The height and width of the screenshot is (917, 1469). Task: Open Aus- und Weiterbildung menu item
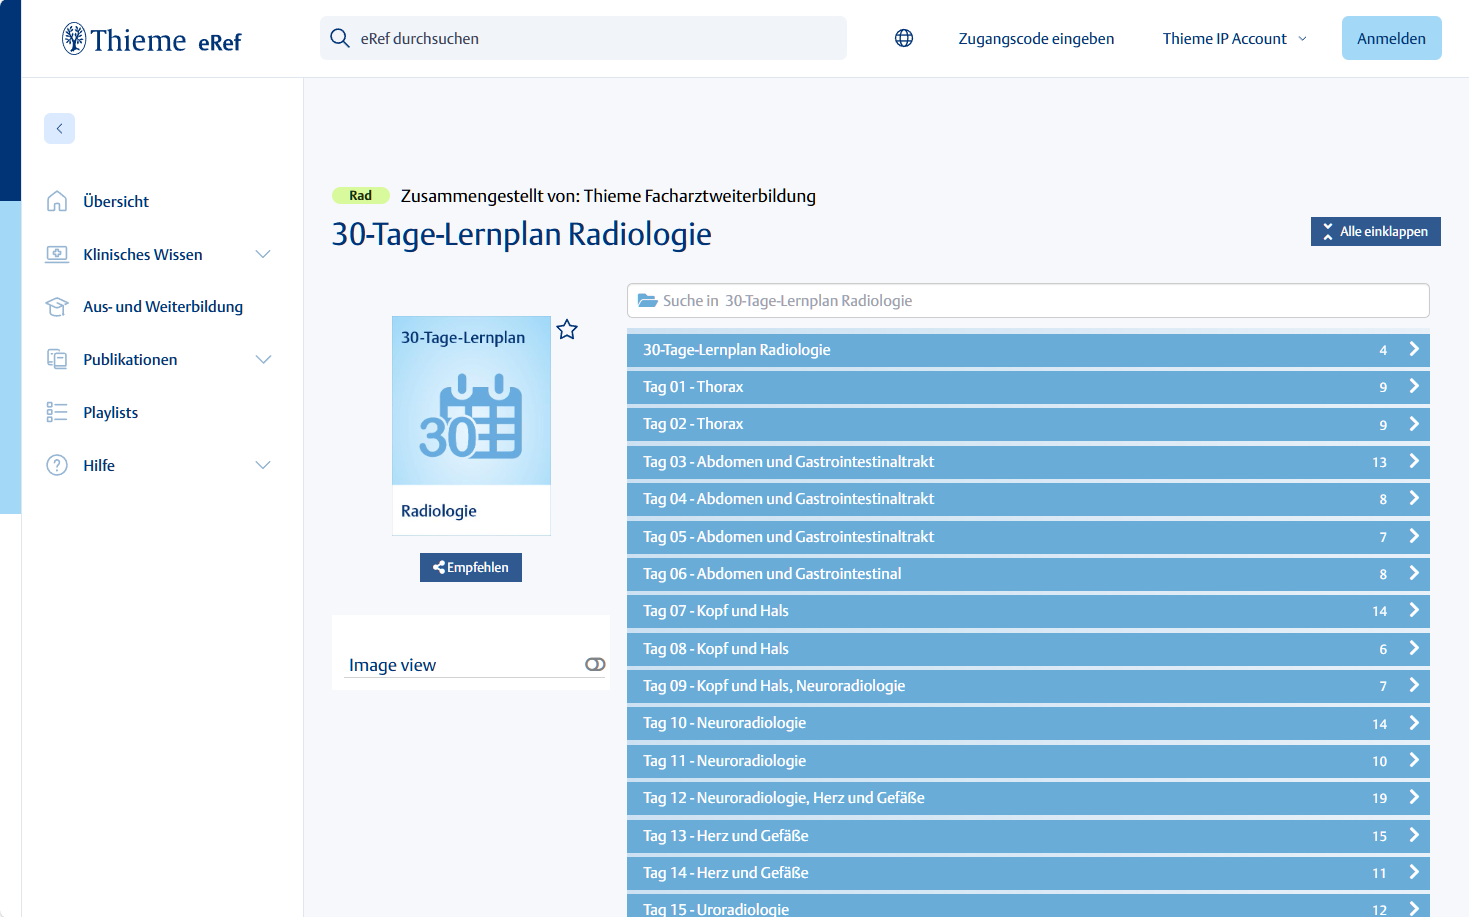click(x=163, y=307)
